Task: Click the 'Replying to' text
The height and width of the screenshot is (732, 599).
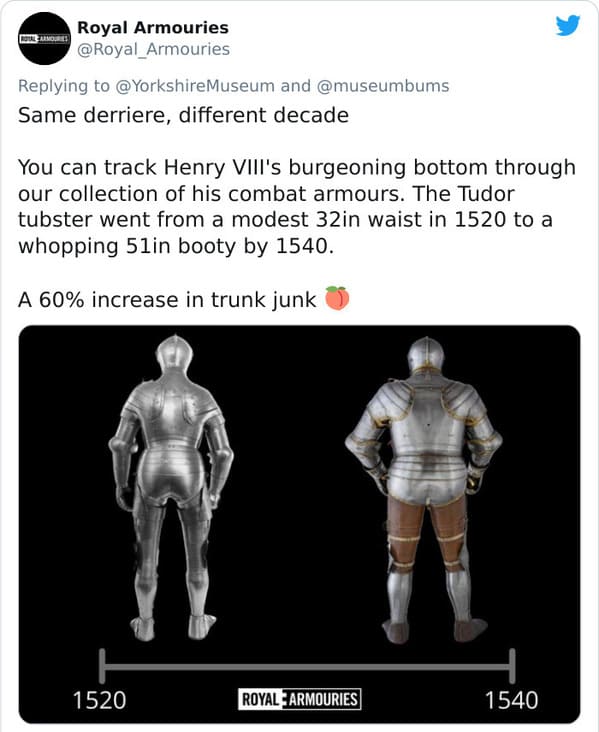Action: [63, 86]
